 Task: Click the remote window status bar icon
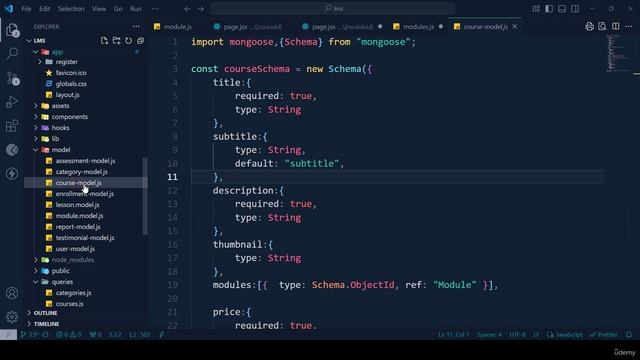8,335
